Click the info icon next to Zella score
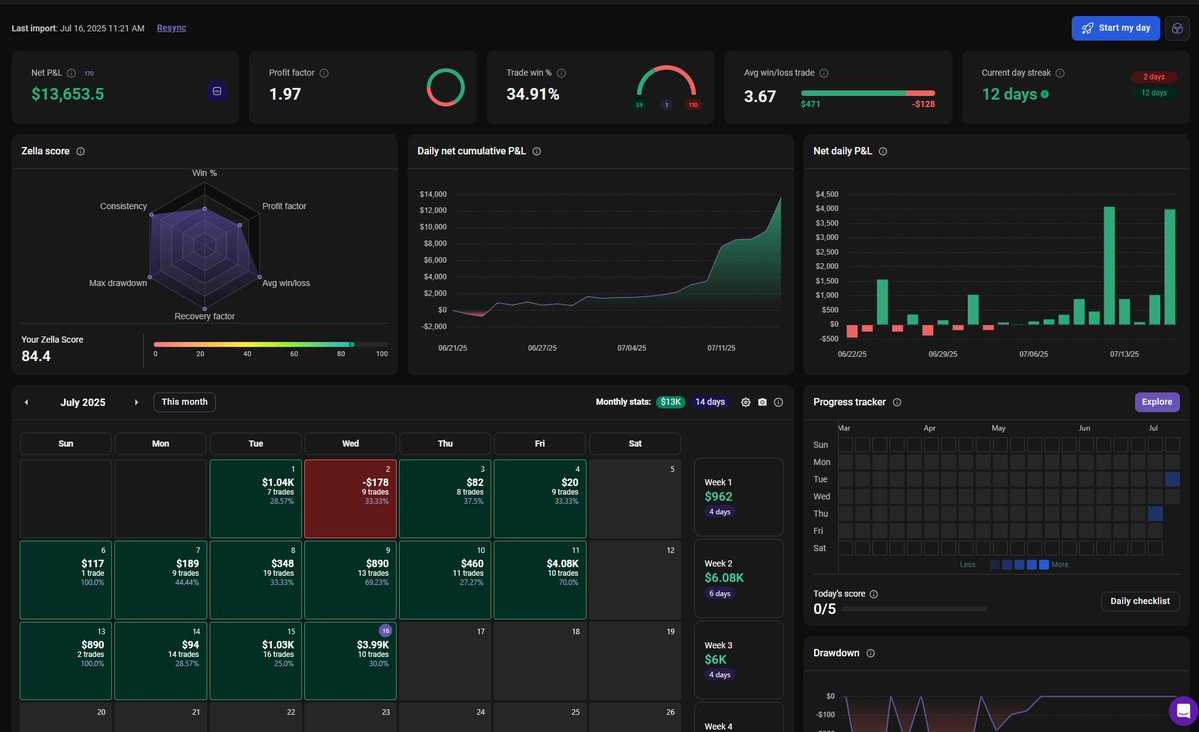The image size is (1199, 732). click(80, 151)
